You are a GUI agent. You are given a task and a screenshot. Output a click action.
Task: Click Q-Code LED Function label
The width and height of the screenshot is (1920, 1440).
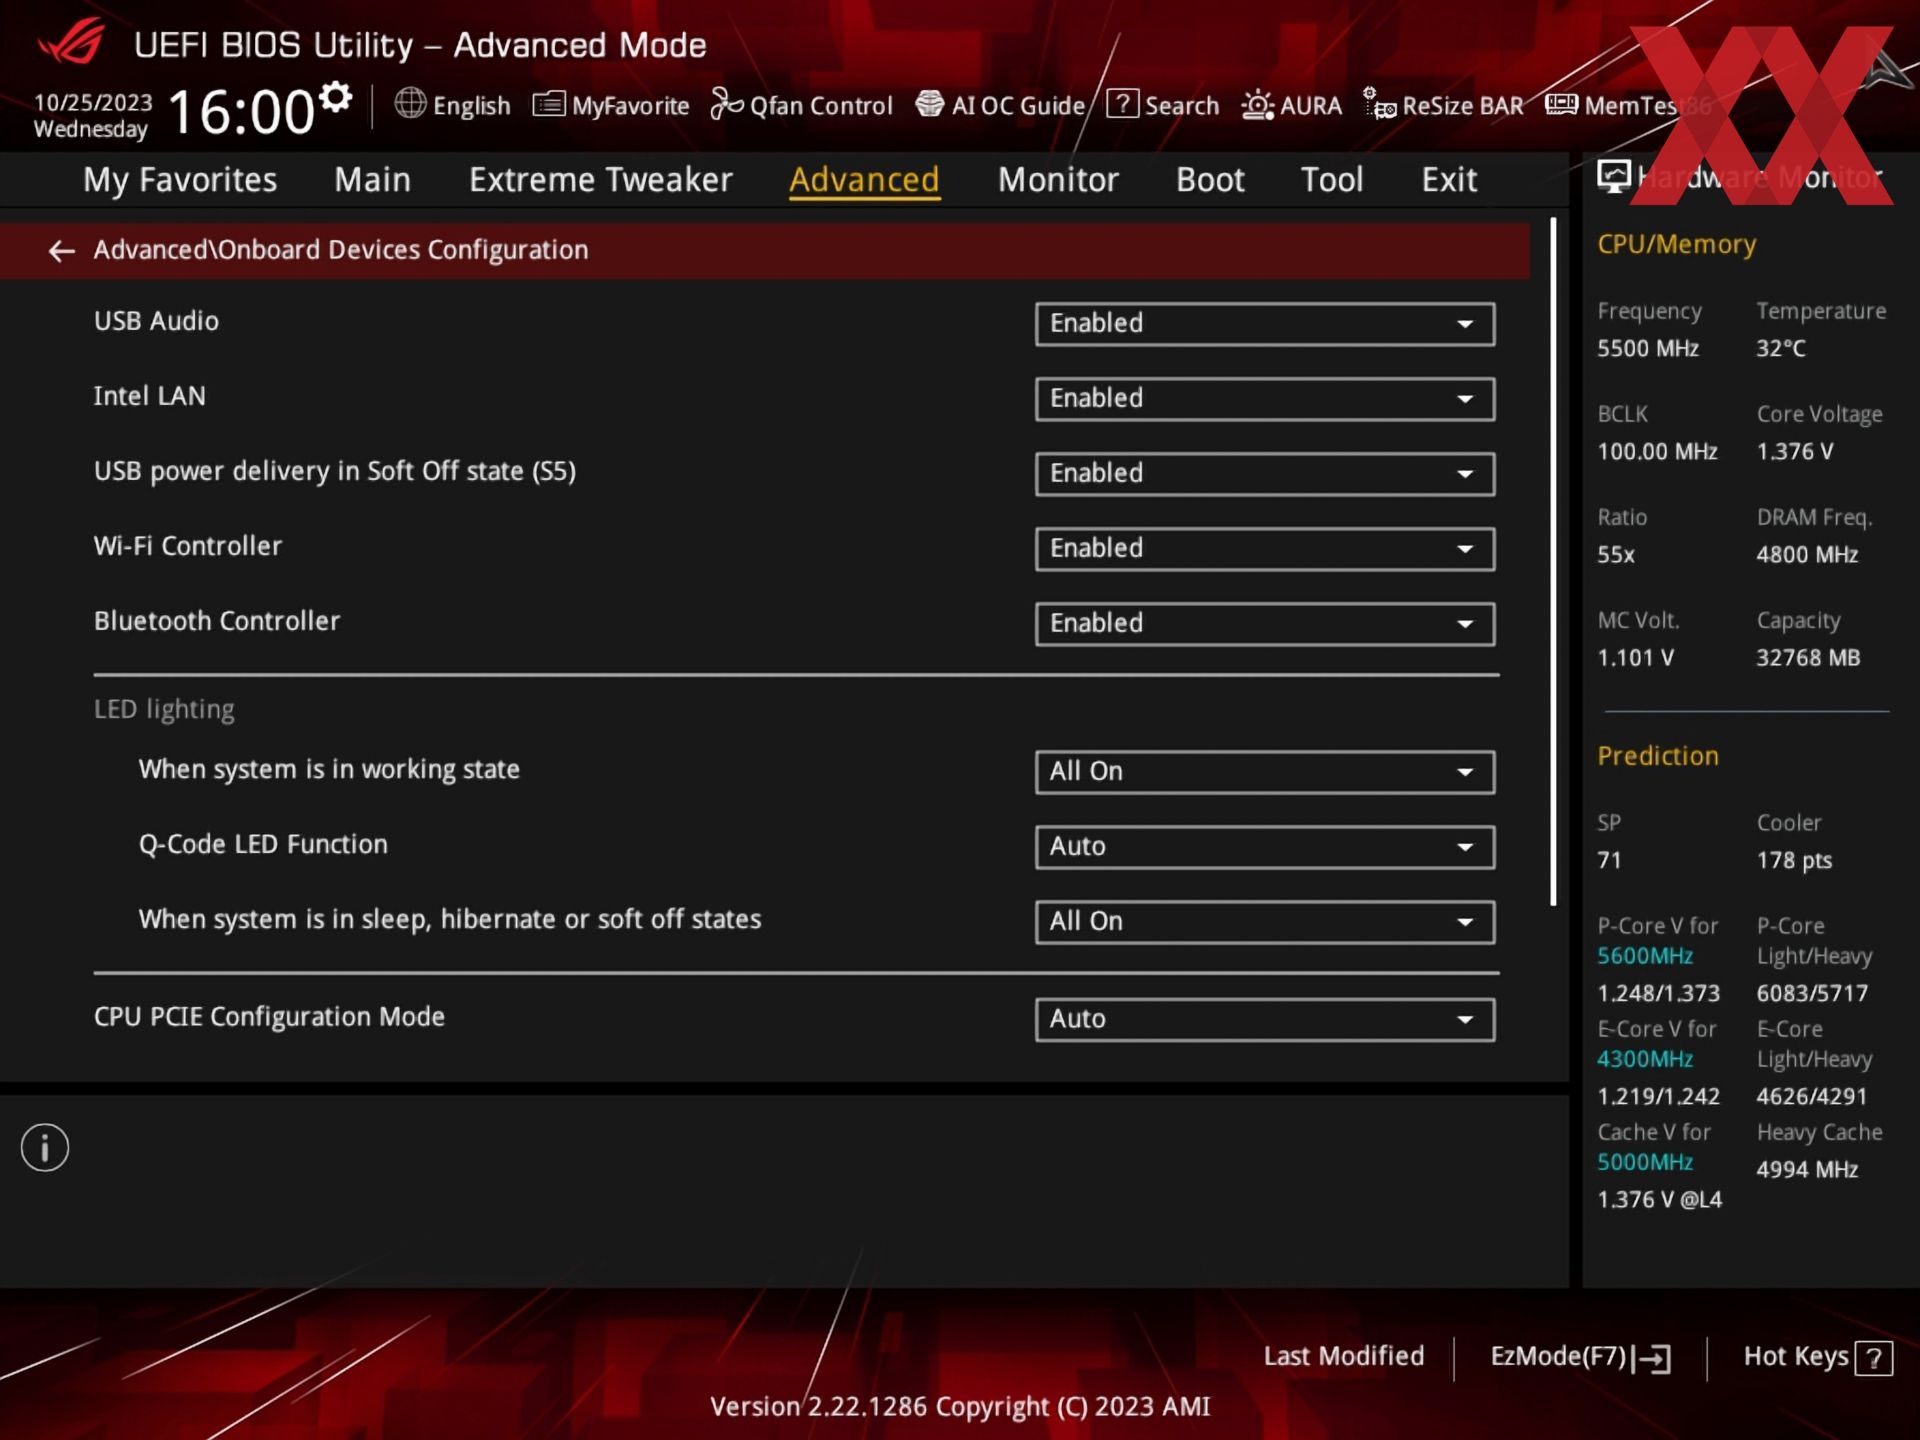point(263,845)
